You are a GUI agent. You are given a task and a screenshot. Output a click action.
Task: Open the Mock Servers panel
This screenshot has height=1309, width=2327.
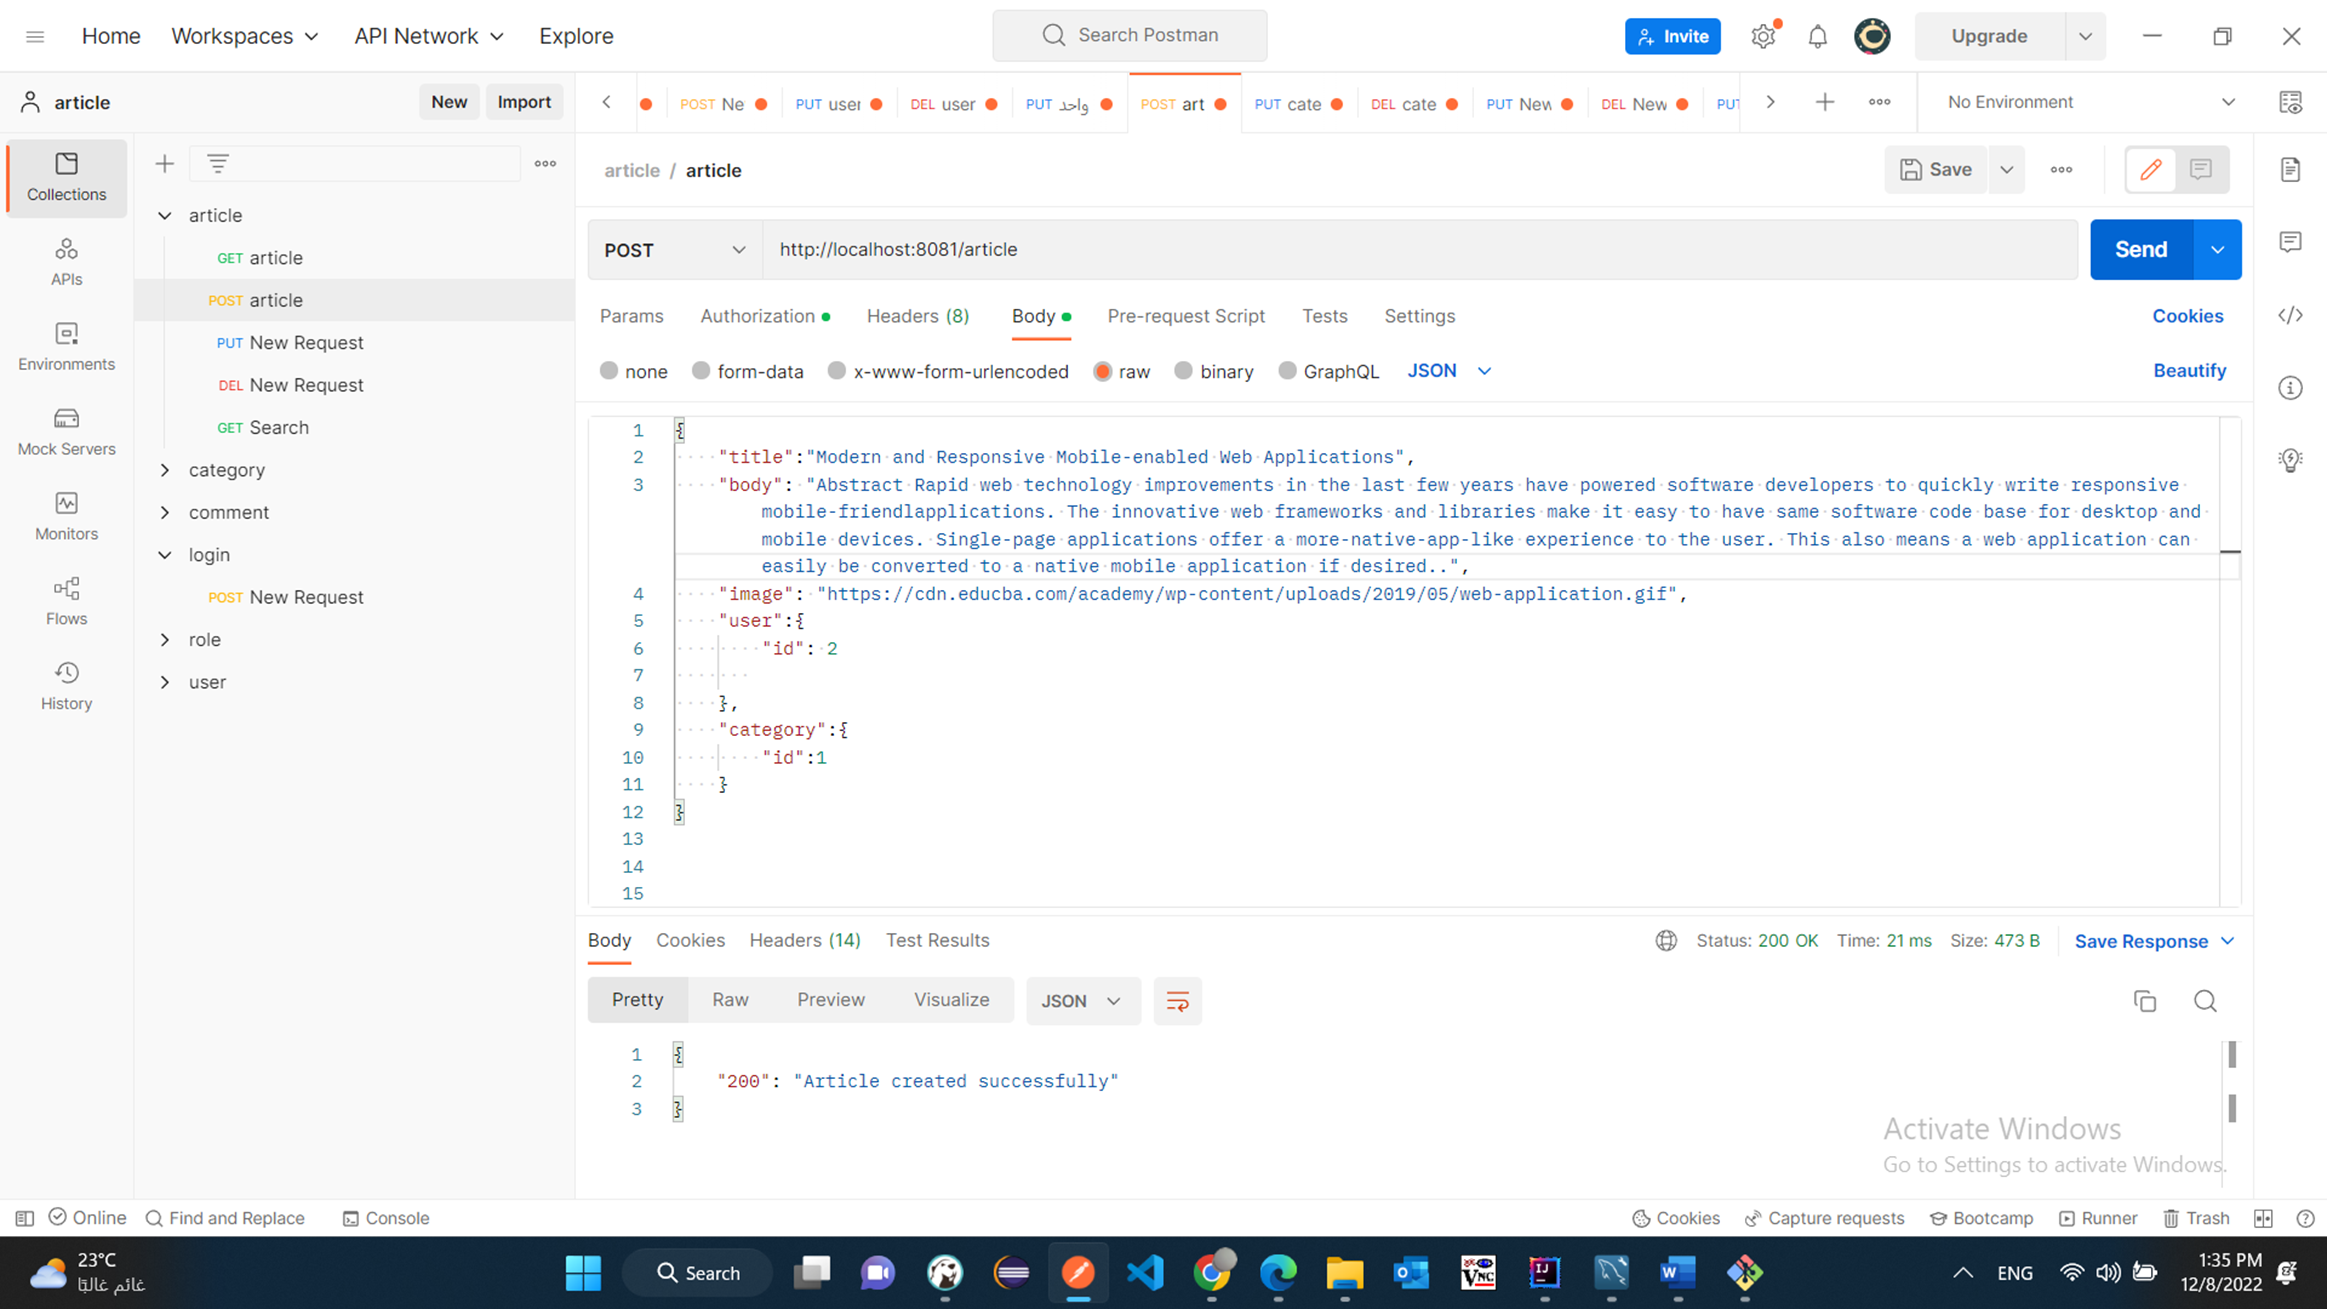[x=66, y=432]
